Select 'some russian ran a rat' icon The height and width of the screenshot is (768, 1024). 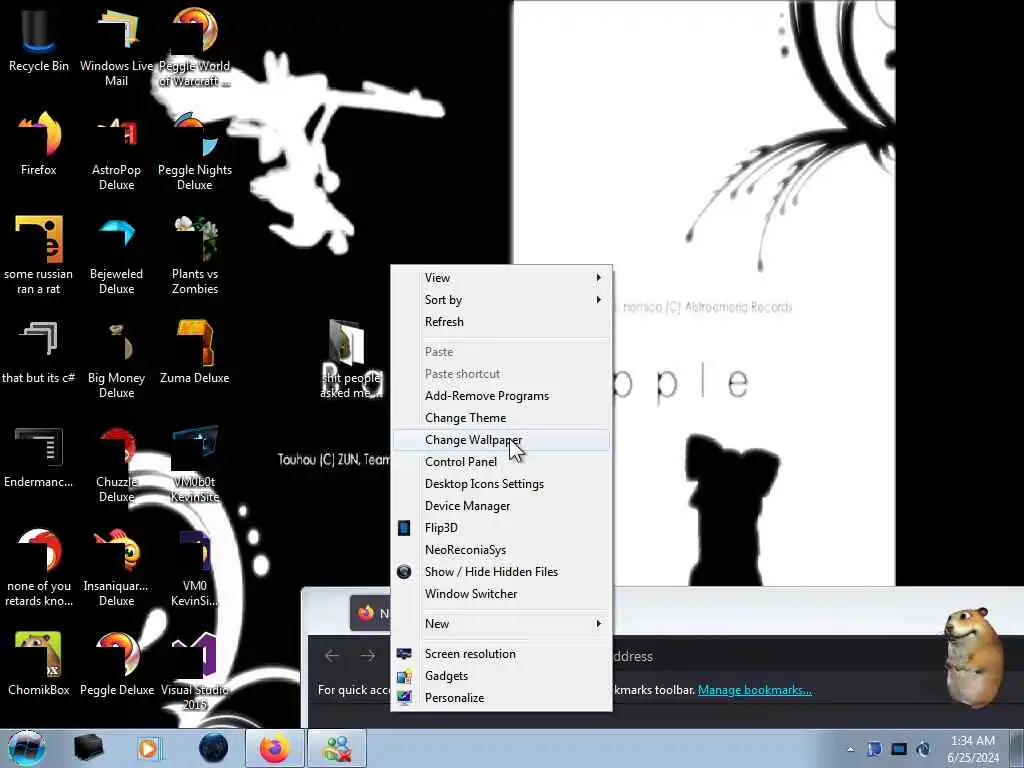39,255
